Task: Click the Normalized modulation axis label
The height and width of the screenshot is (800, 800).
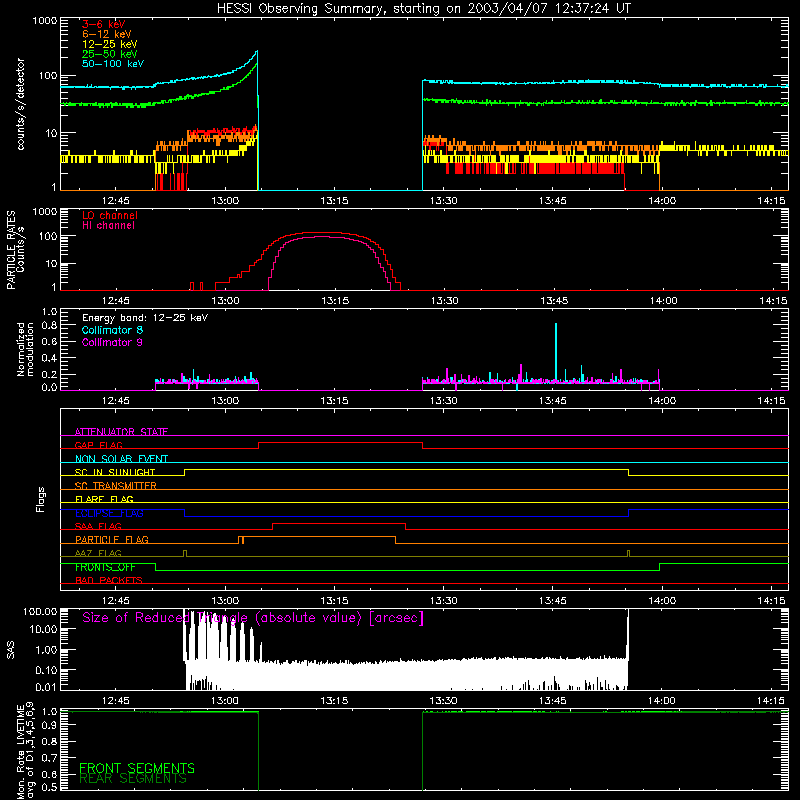Action: point(24,349)
